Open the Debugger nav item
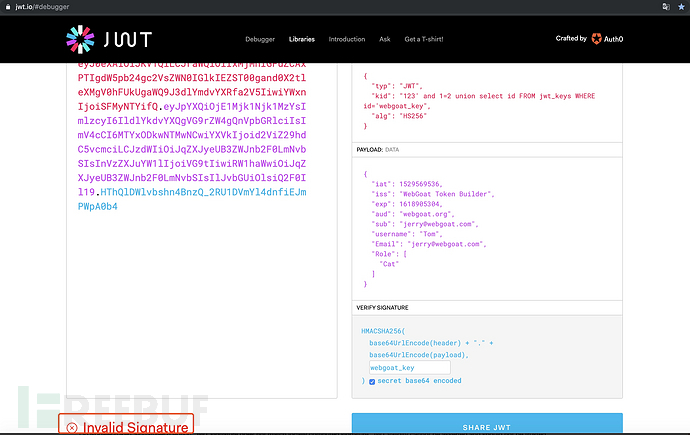This screenshot has width=690, height=435. [260, 39]
